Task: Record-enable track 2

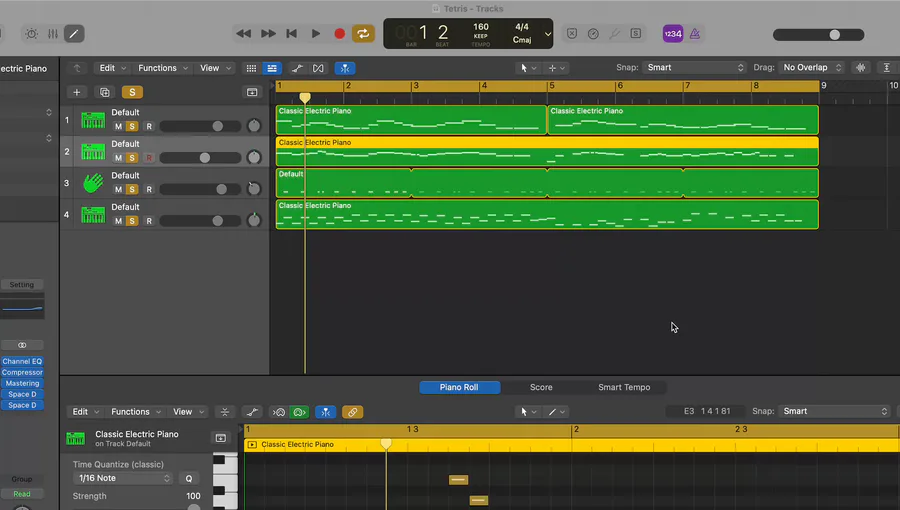Action: [x=149, y=158]
